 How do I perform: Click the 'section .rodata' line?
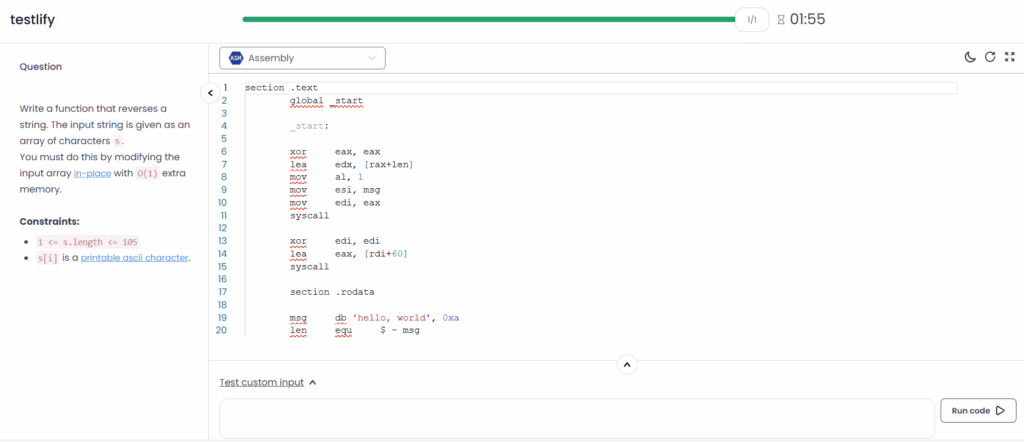click(x=332, y=292)
